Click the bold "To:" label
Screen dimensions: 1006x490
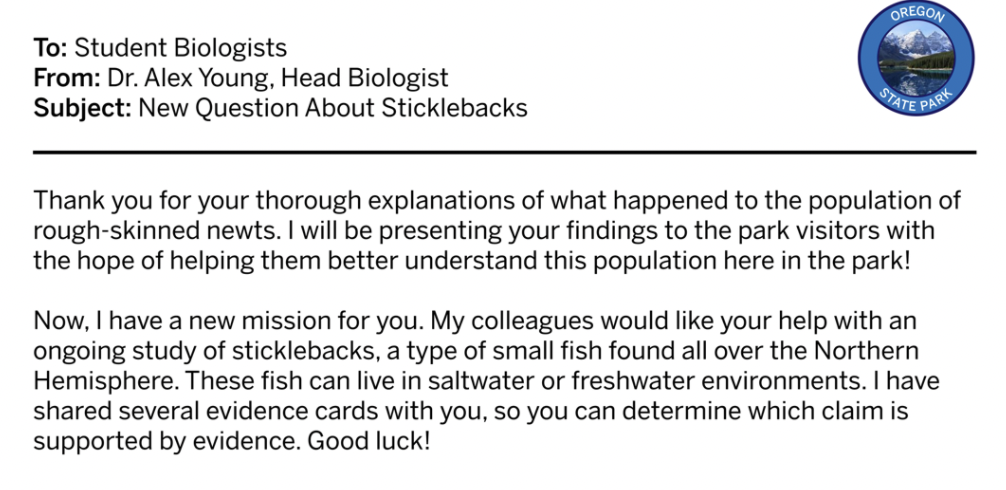click(x=52, y=47)
